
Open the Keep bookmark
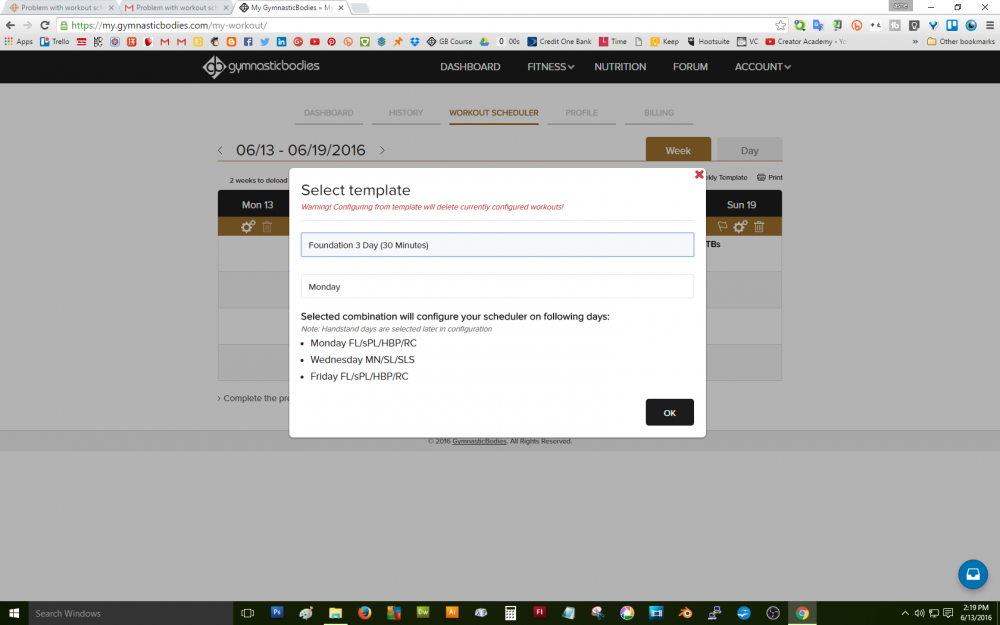665,41
